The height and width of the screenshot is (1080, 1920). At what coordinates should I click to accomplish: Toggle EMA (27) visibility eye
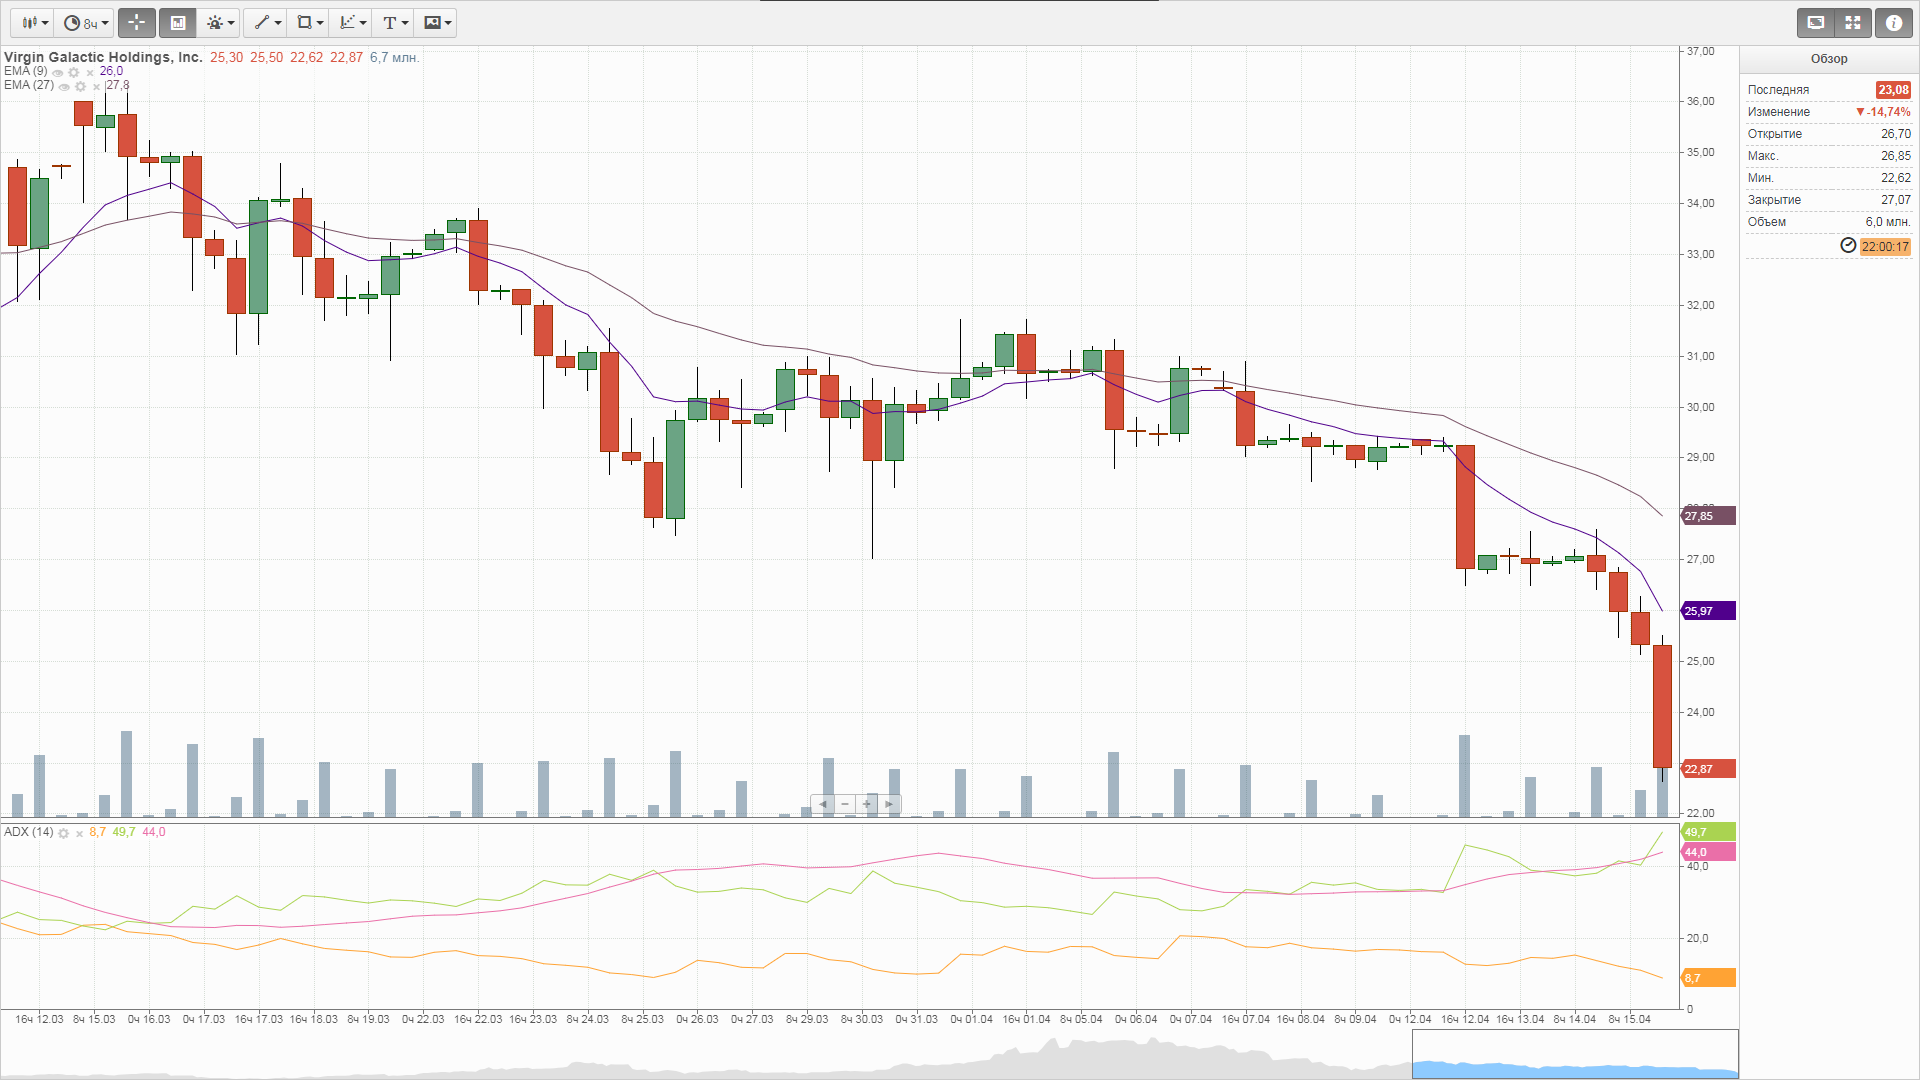pos(65,86)
